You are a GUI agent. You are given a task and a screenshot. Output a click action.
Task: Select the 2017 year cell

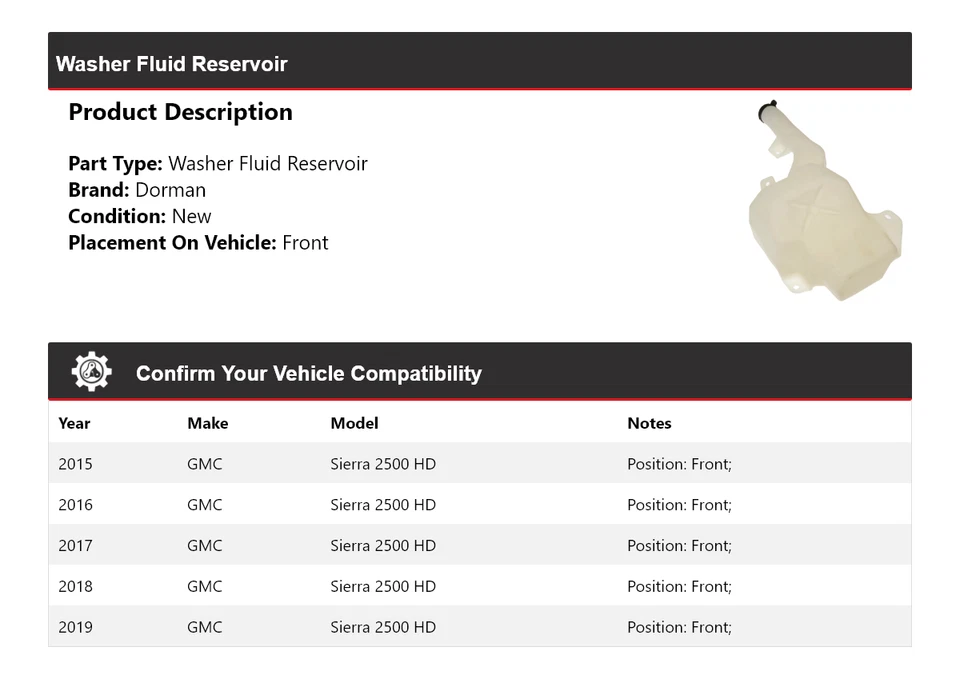[75, 546]
